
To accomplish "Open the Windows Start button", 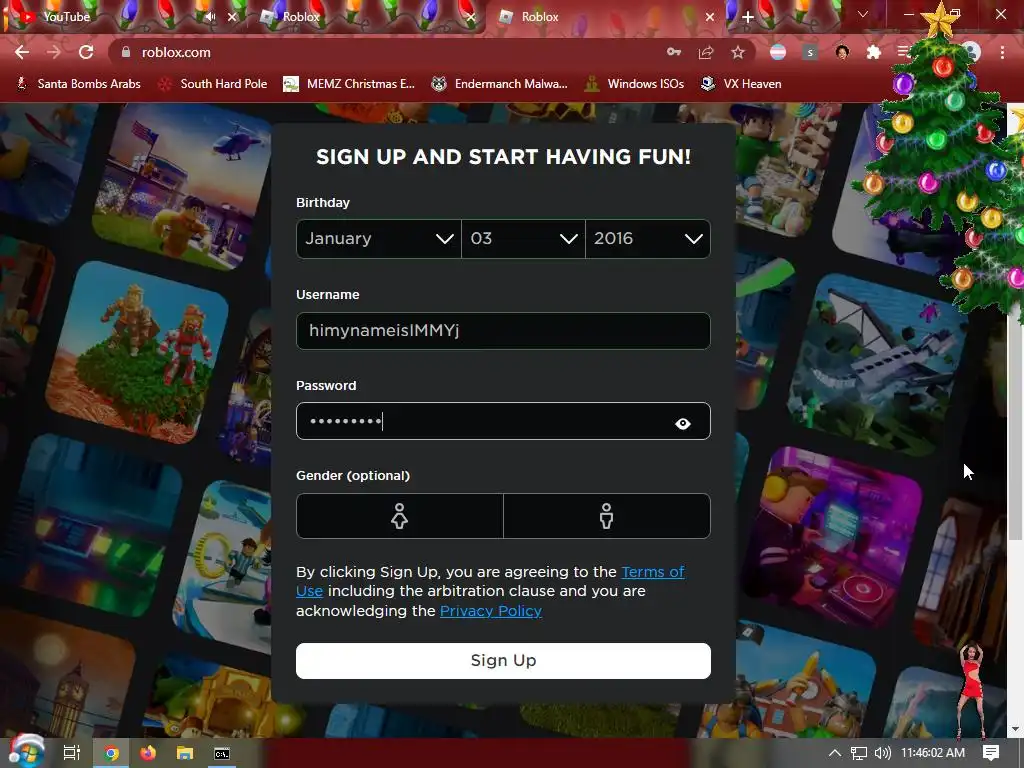I will [25, 752].
